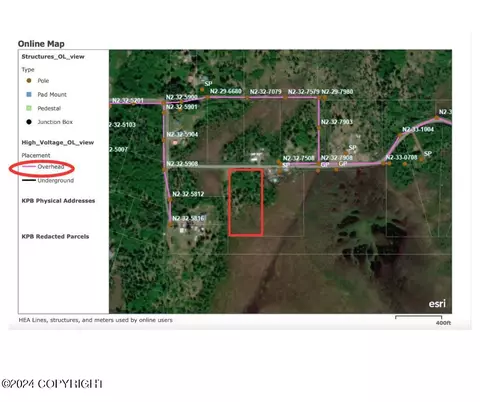Click map label N2-32-5201
The width and height of the screenshot is (480, 402).
(128, 101)
